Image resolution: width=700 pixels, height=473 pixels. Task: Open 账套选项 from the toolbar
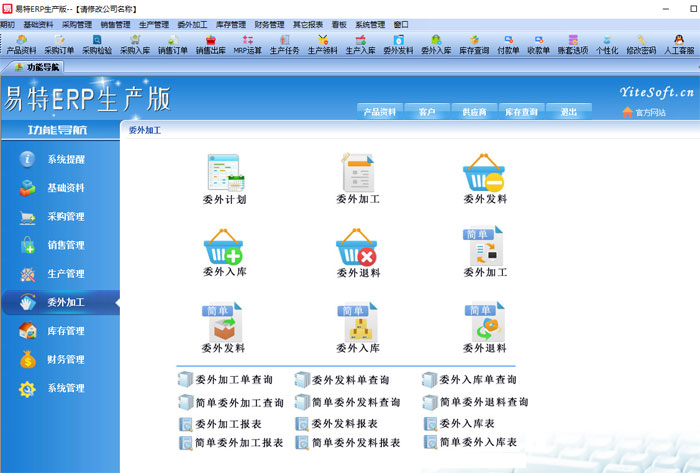coord(573,43)
